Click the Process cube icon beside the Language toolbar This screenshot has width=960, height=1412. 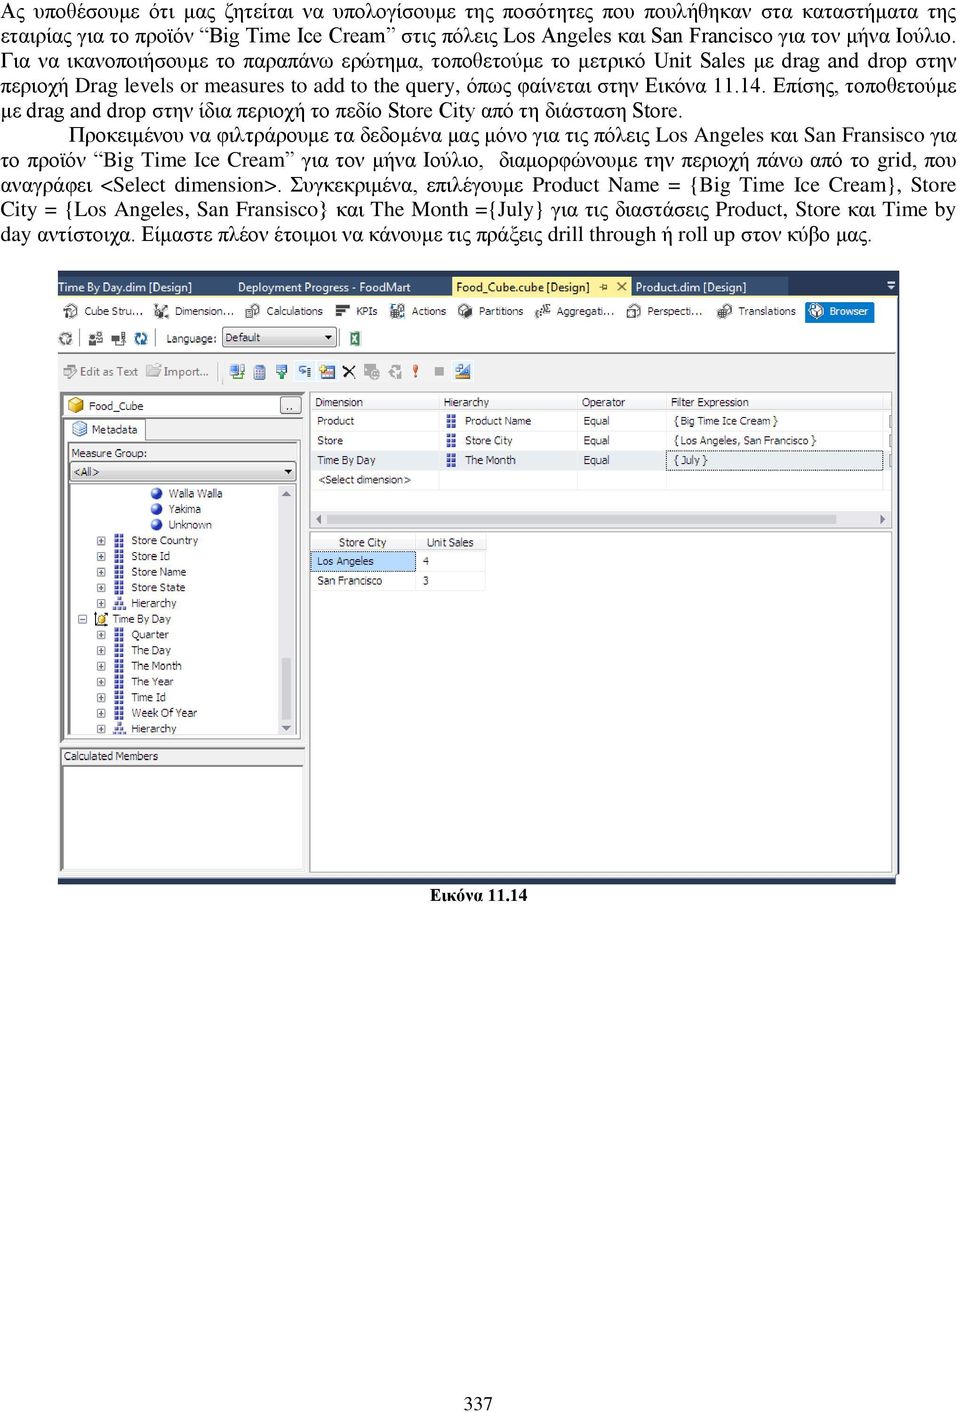click(67, 338)
